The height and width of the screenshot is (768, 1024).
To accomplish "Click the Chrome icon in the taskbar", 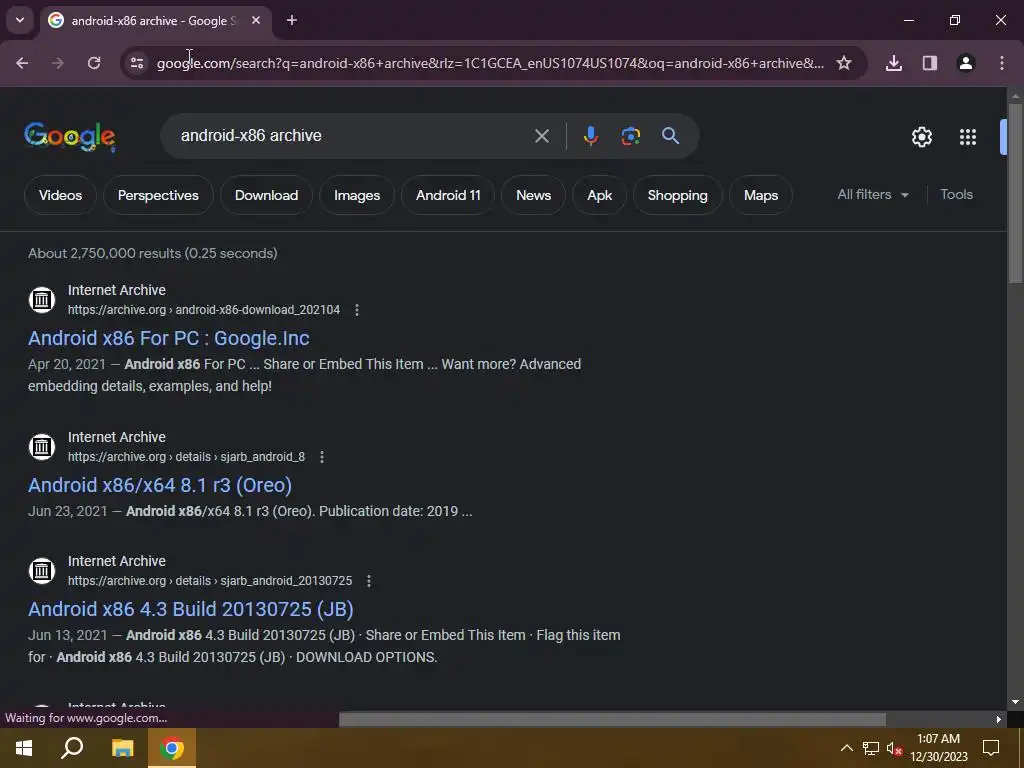I will (x=172, y=748).
